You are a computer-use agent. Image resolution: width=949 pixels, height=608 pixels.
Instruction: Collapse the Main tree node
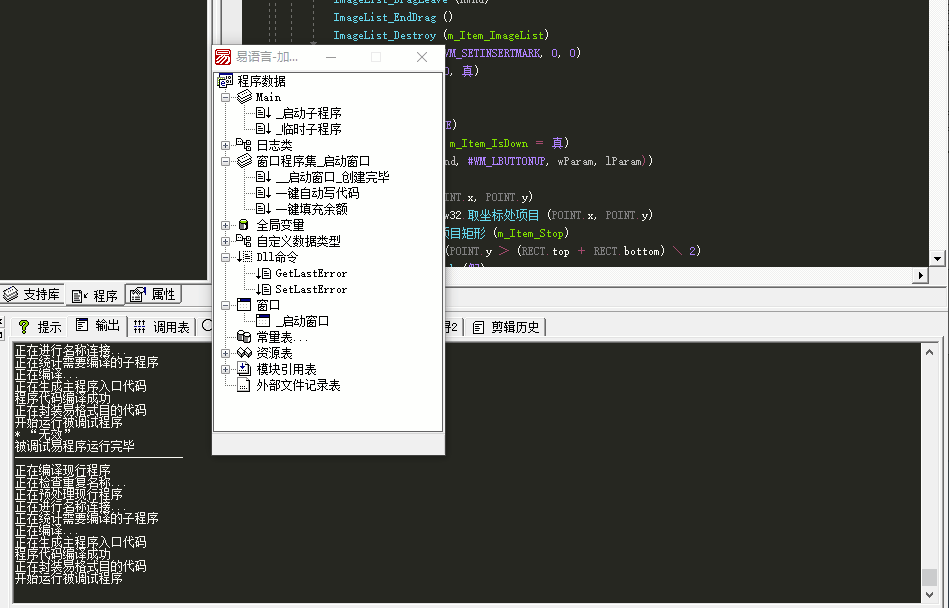pos(226,97)
